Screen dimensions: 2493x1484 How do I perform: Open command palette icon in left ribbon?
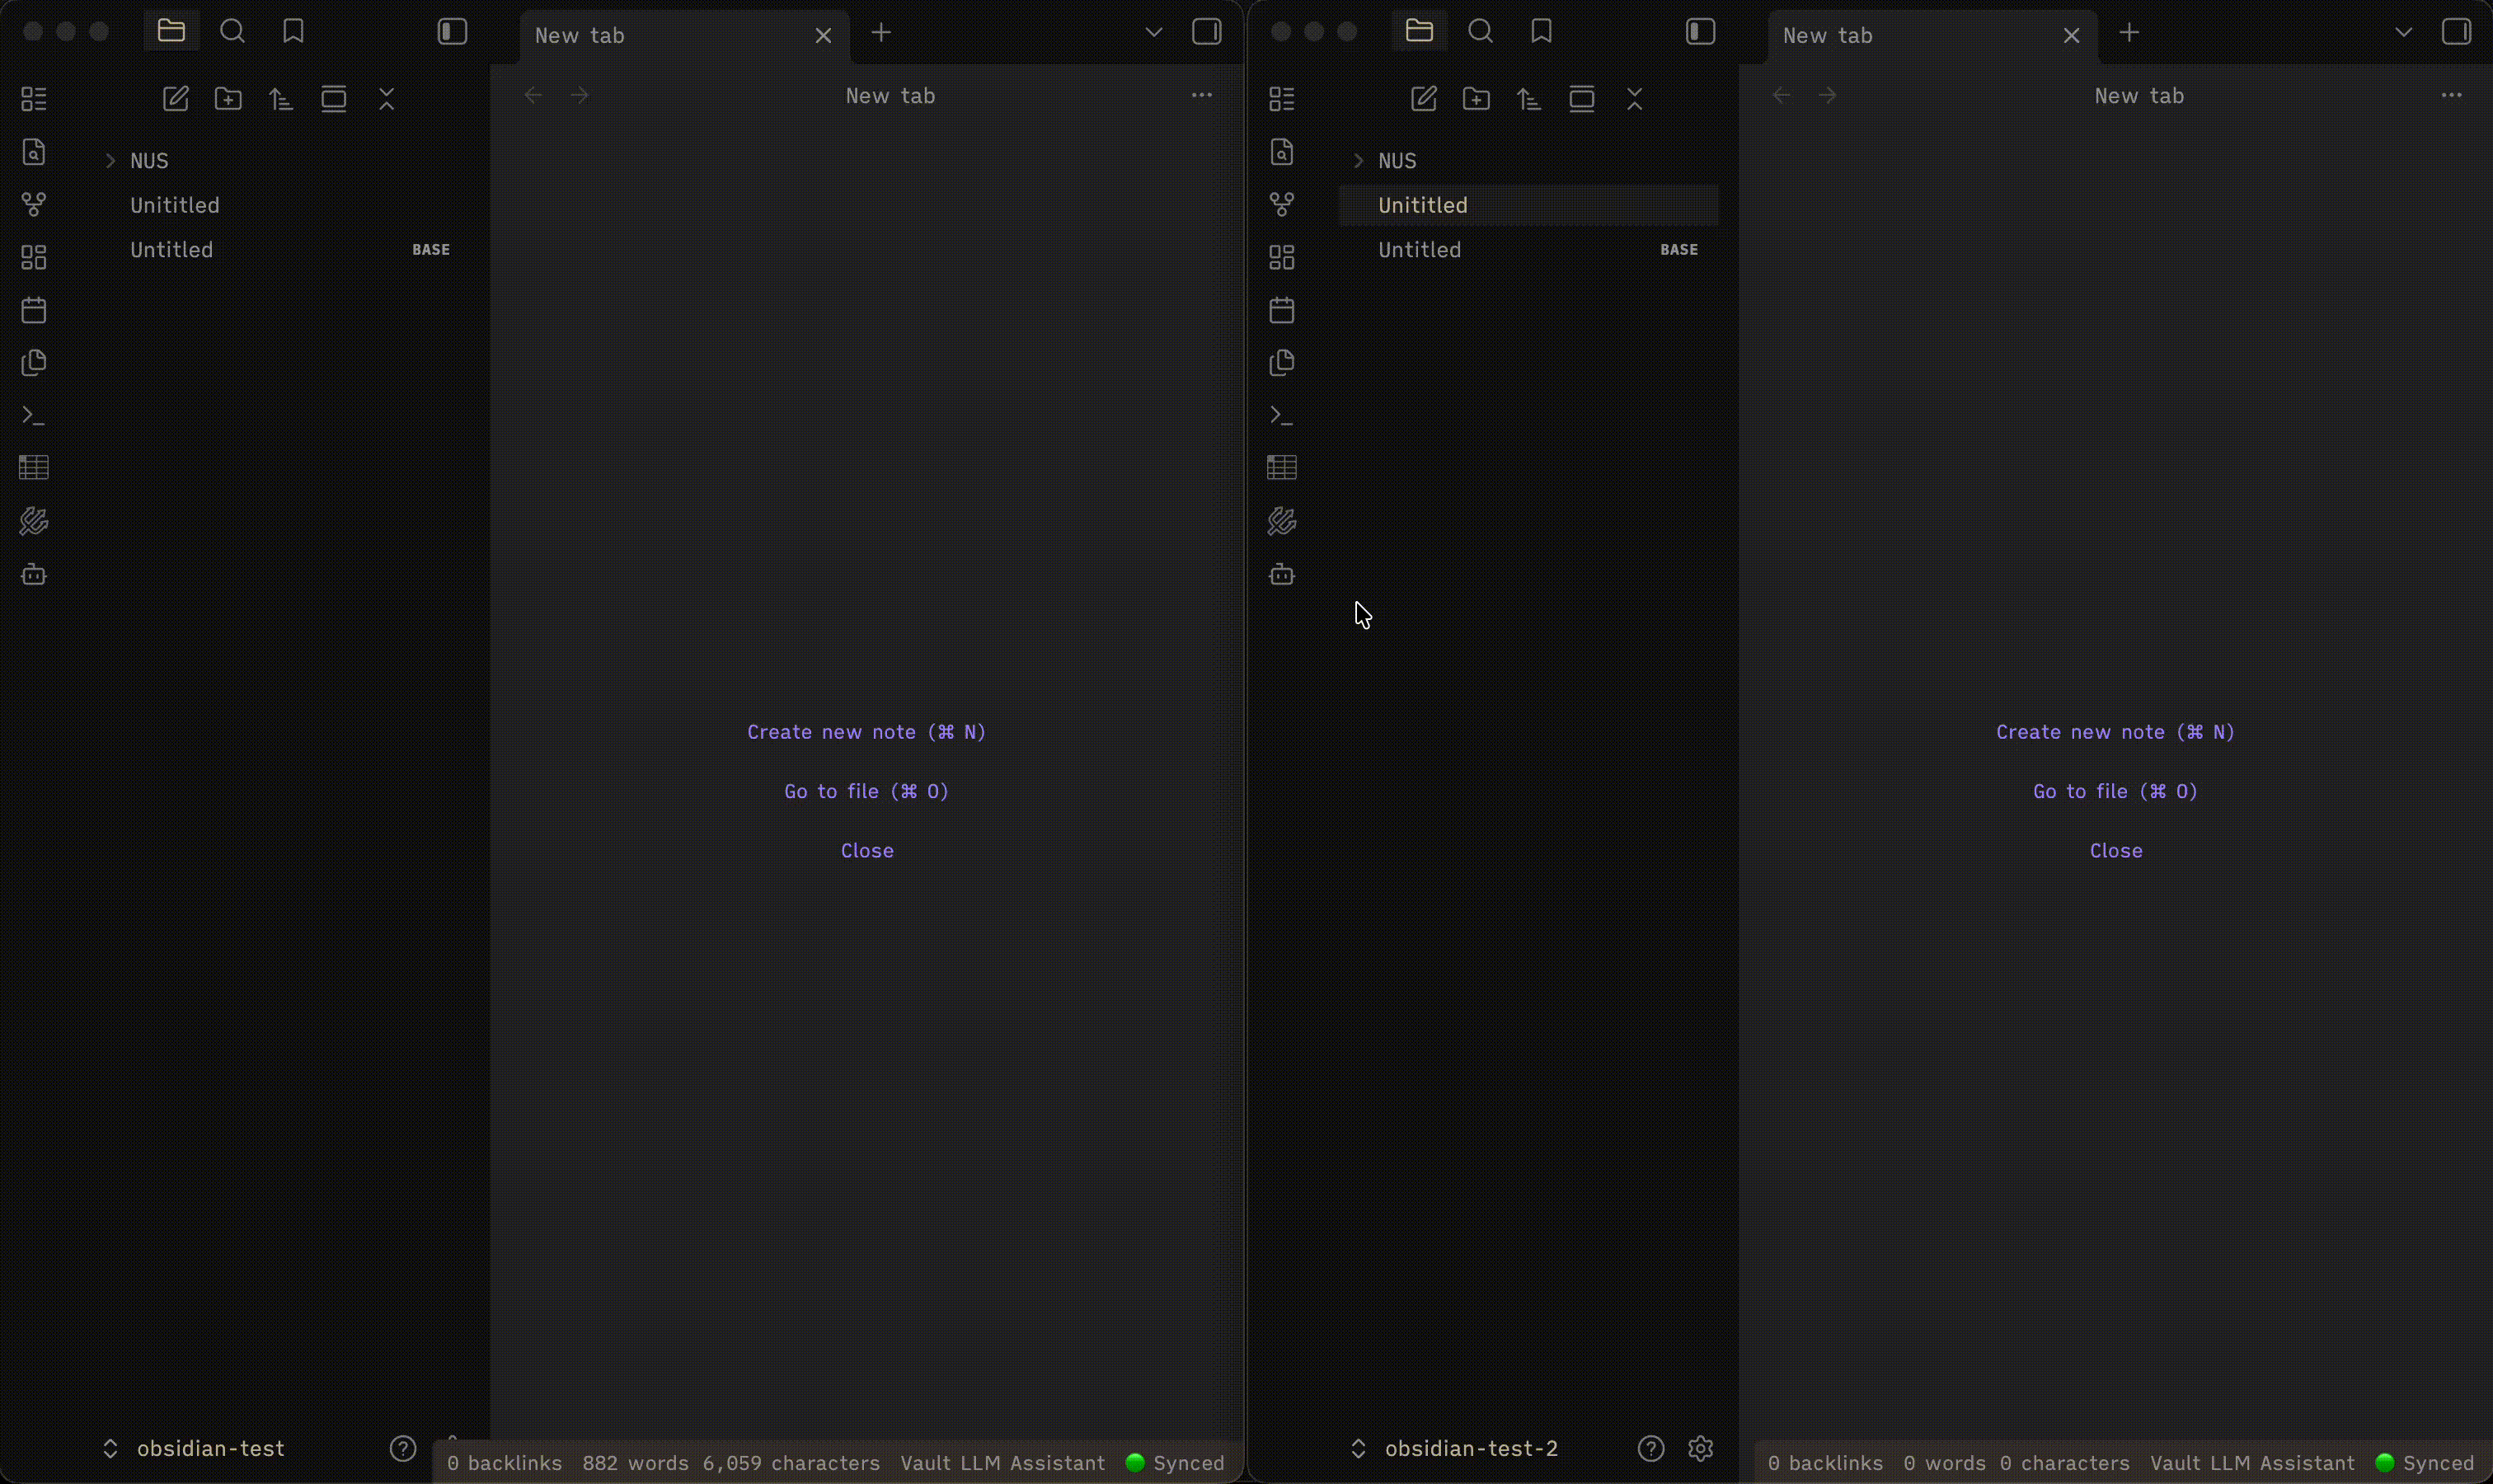(x=34, y=415)
